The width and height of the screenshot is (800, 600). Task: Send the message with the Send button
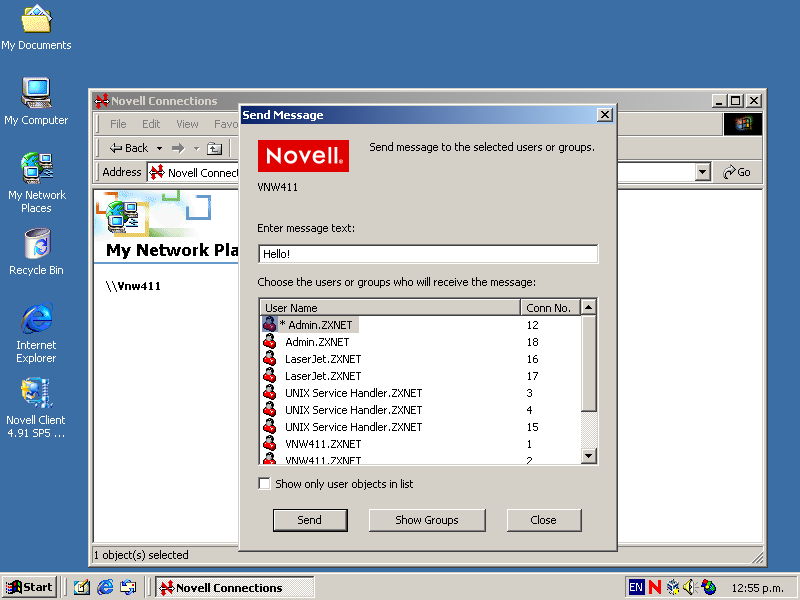pos(310,520)
